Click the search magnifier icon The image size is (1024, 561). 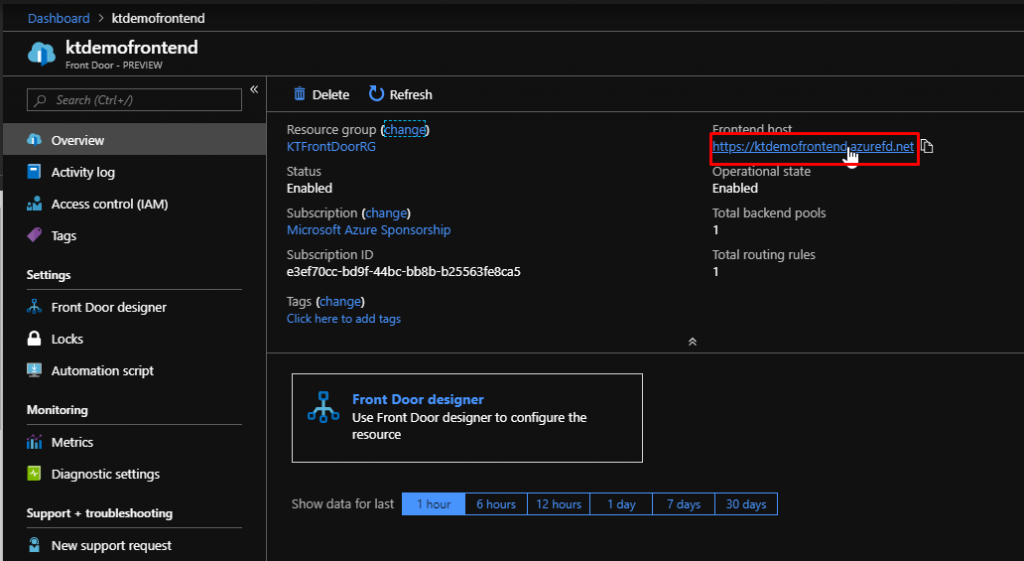click(40, 100)
